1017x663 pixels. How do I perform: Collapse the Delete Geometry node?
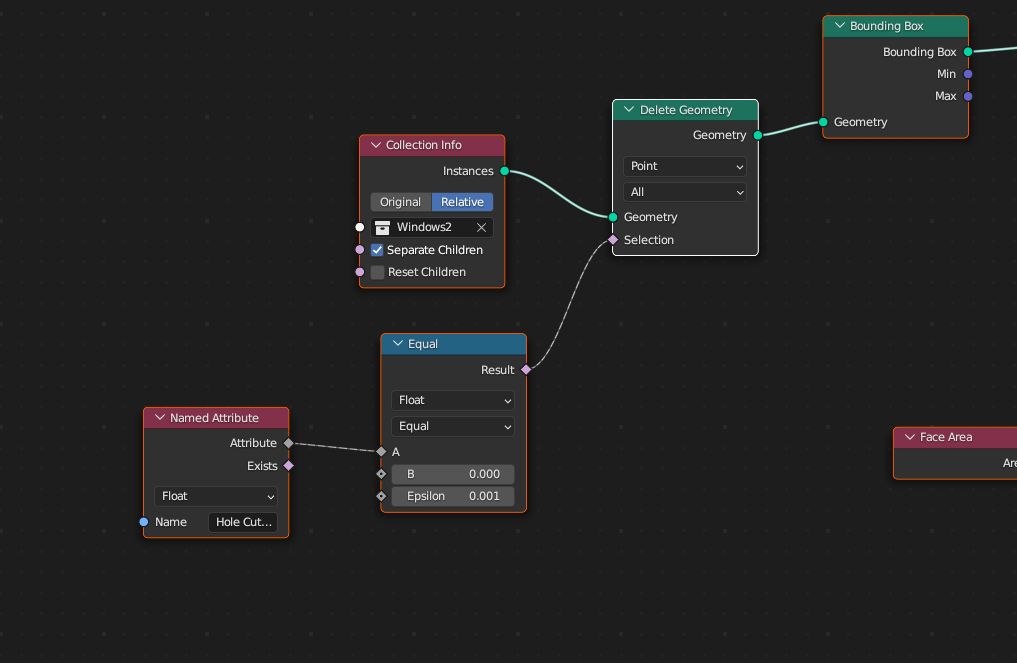628,110
